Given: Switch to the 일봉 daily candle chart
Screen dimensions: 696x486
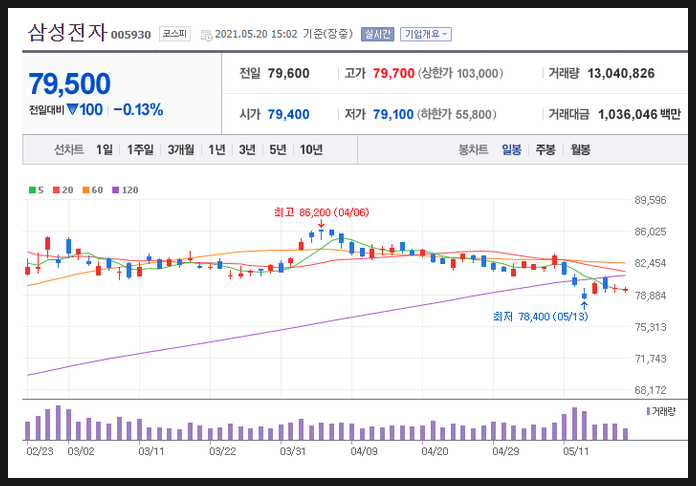Looking at the screenshot, I should click(511, 150).
